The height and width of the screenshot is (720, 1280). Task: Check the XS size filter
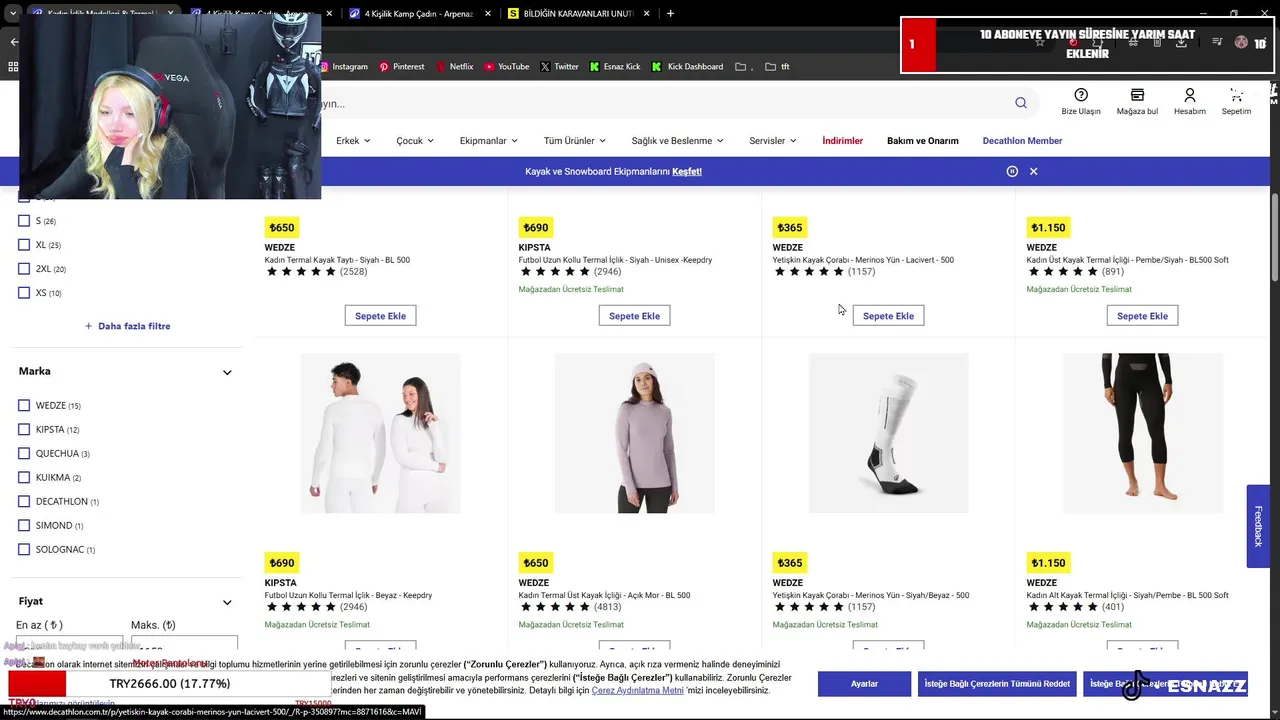click(x=24, y=293)
